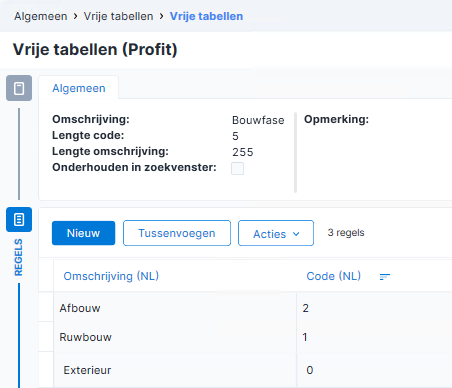Click the vertical divider beside Opmerking
The image size is (452, 388).
[295, 153]
